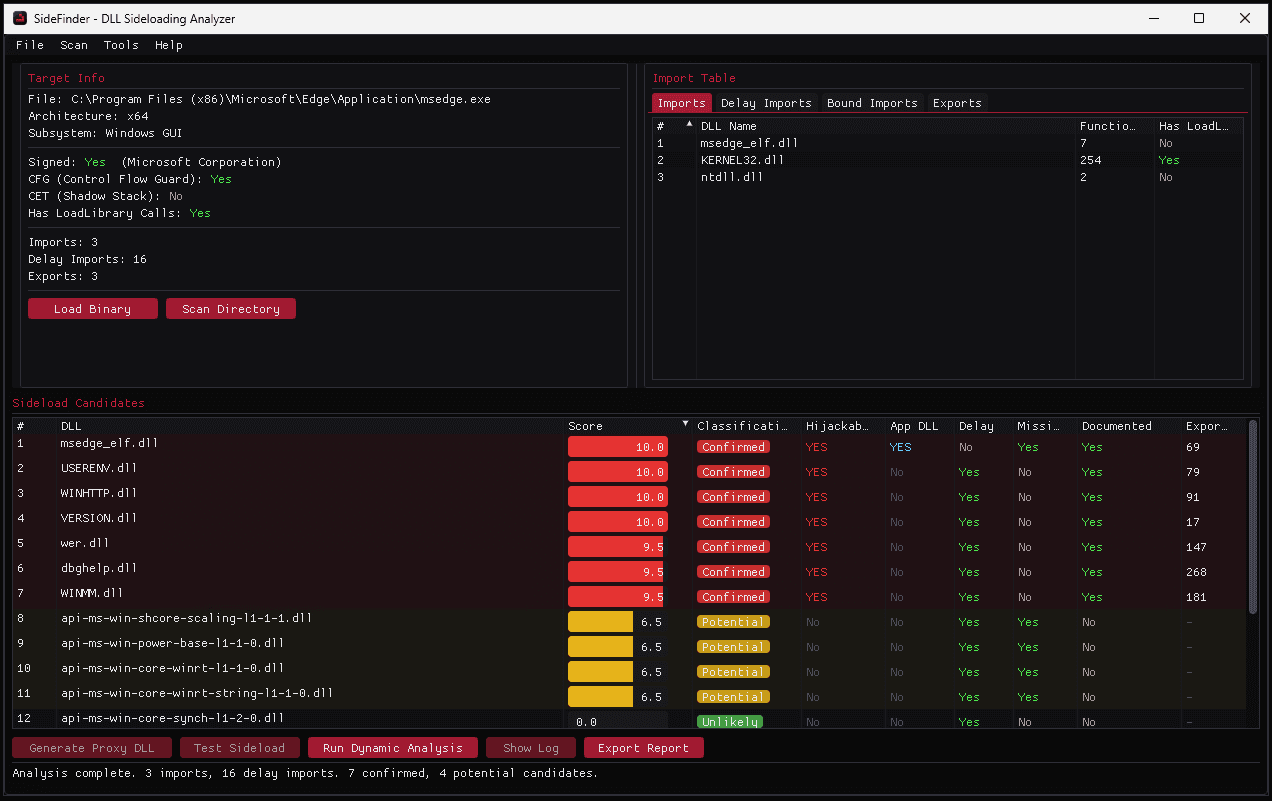This screenshot has height=801, width=1272.
Task: Click blue YES in App DLL column
Action: [x=901, y=447]
